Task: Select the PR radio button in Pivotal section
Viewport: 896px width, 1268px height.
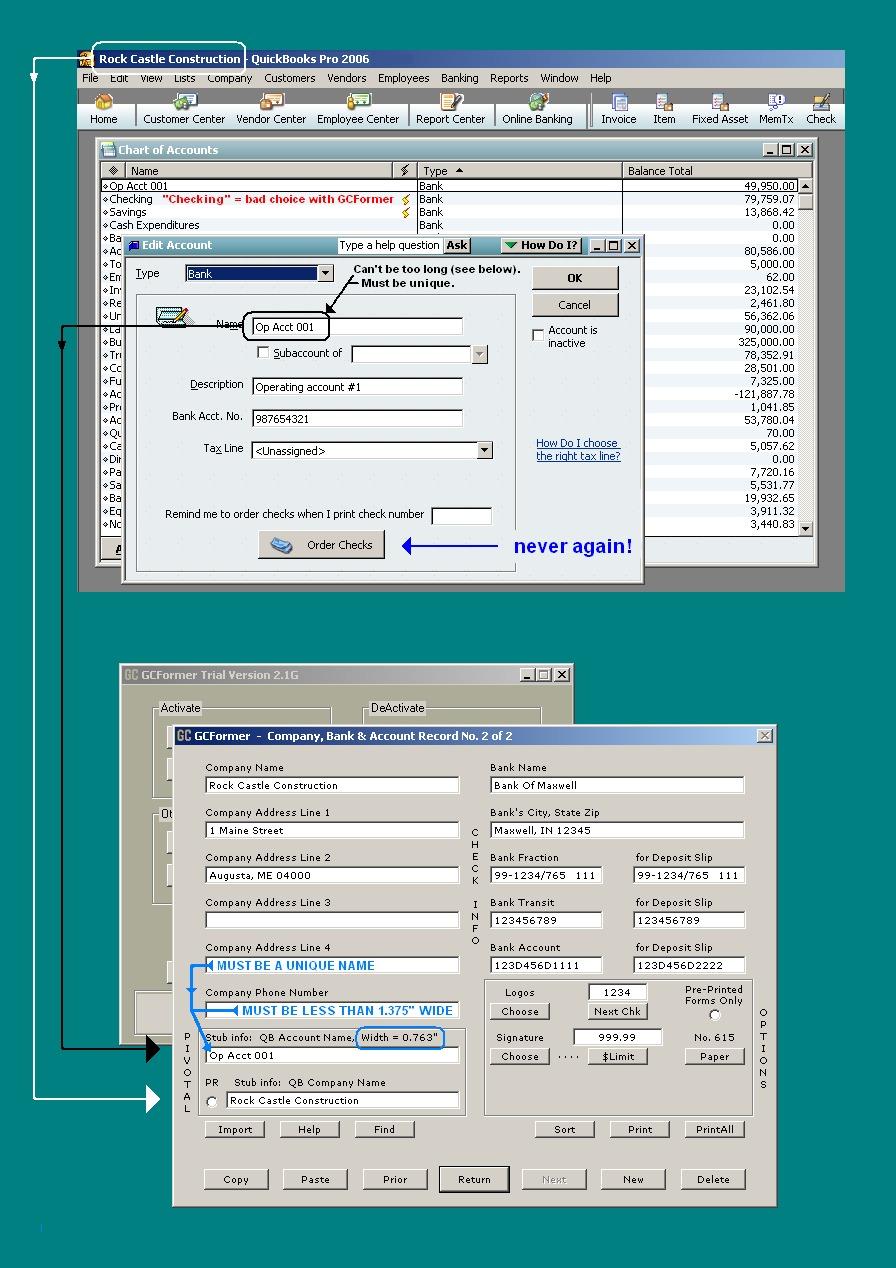Action: coord(212,1102)
